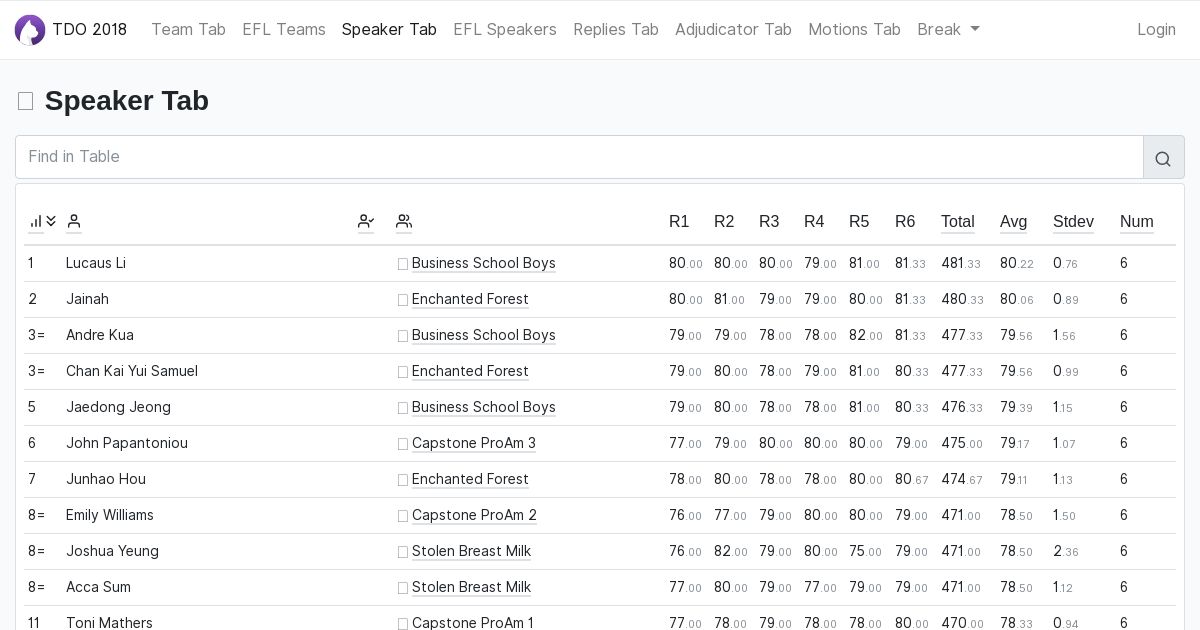This screenshot has width=1200, height=630.
Task: Sort table by Stdev column
Action: click(1073, 222)
